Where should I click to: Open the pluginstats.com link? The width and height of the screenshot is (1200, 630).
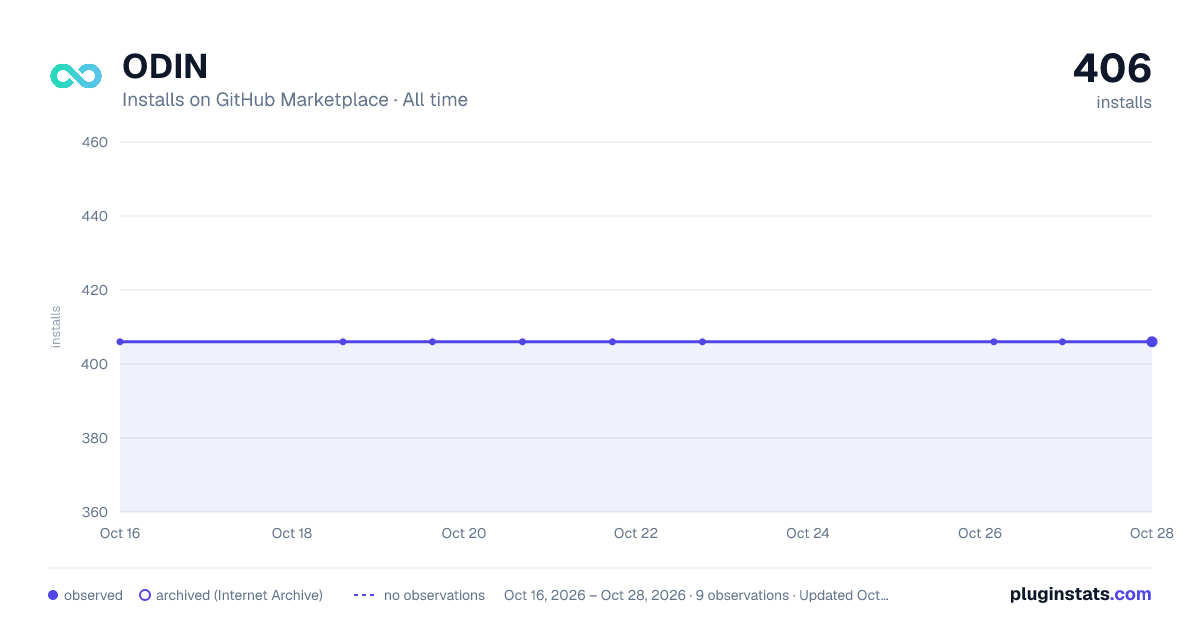point(1080,594)
